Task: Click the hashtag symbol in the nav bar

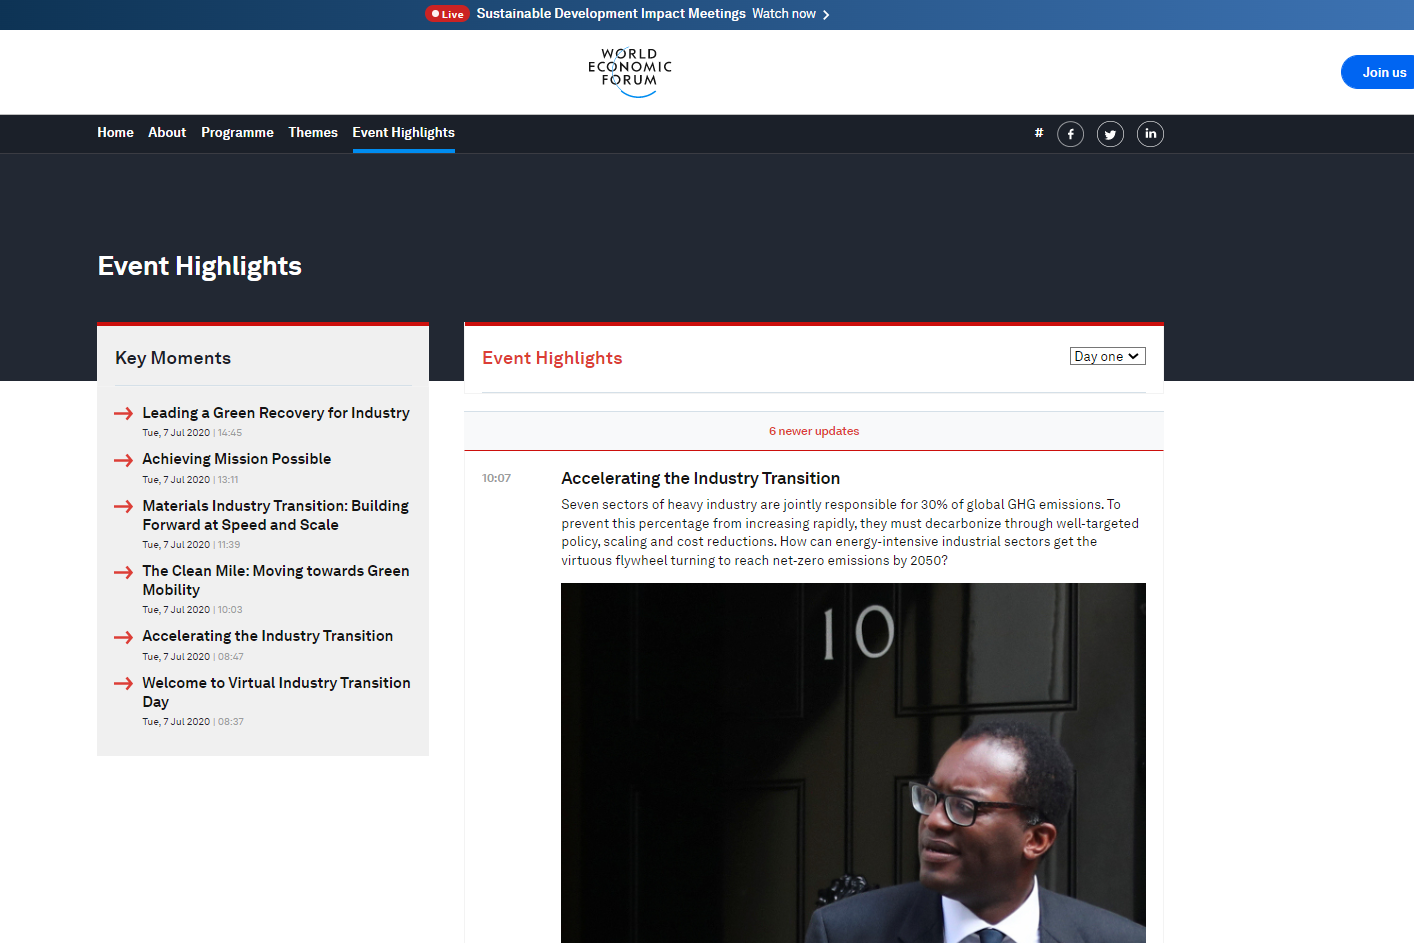Action: [x=1039, y=132]
